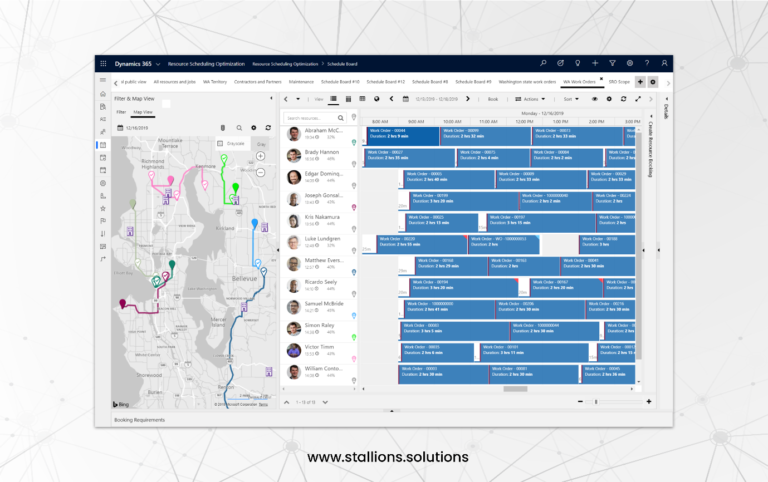Expand the Dynamics 365 app switcher chevron
The width and height of the screenshot is (768, 482).
[x=157, y=63]
